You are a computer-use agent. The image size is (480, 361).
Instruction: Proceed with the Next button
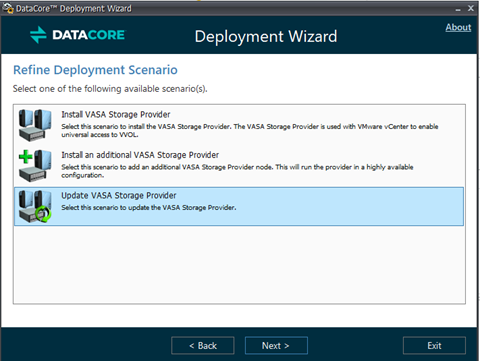(x=276, y=346)
